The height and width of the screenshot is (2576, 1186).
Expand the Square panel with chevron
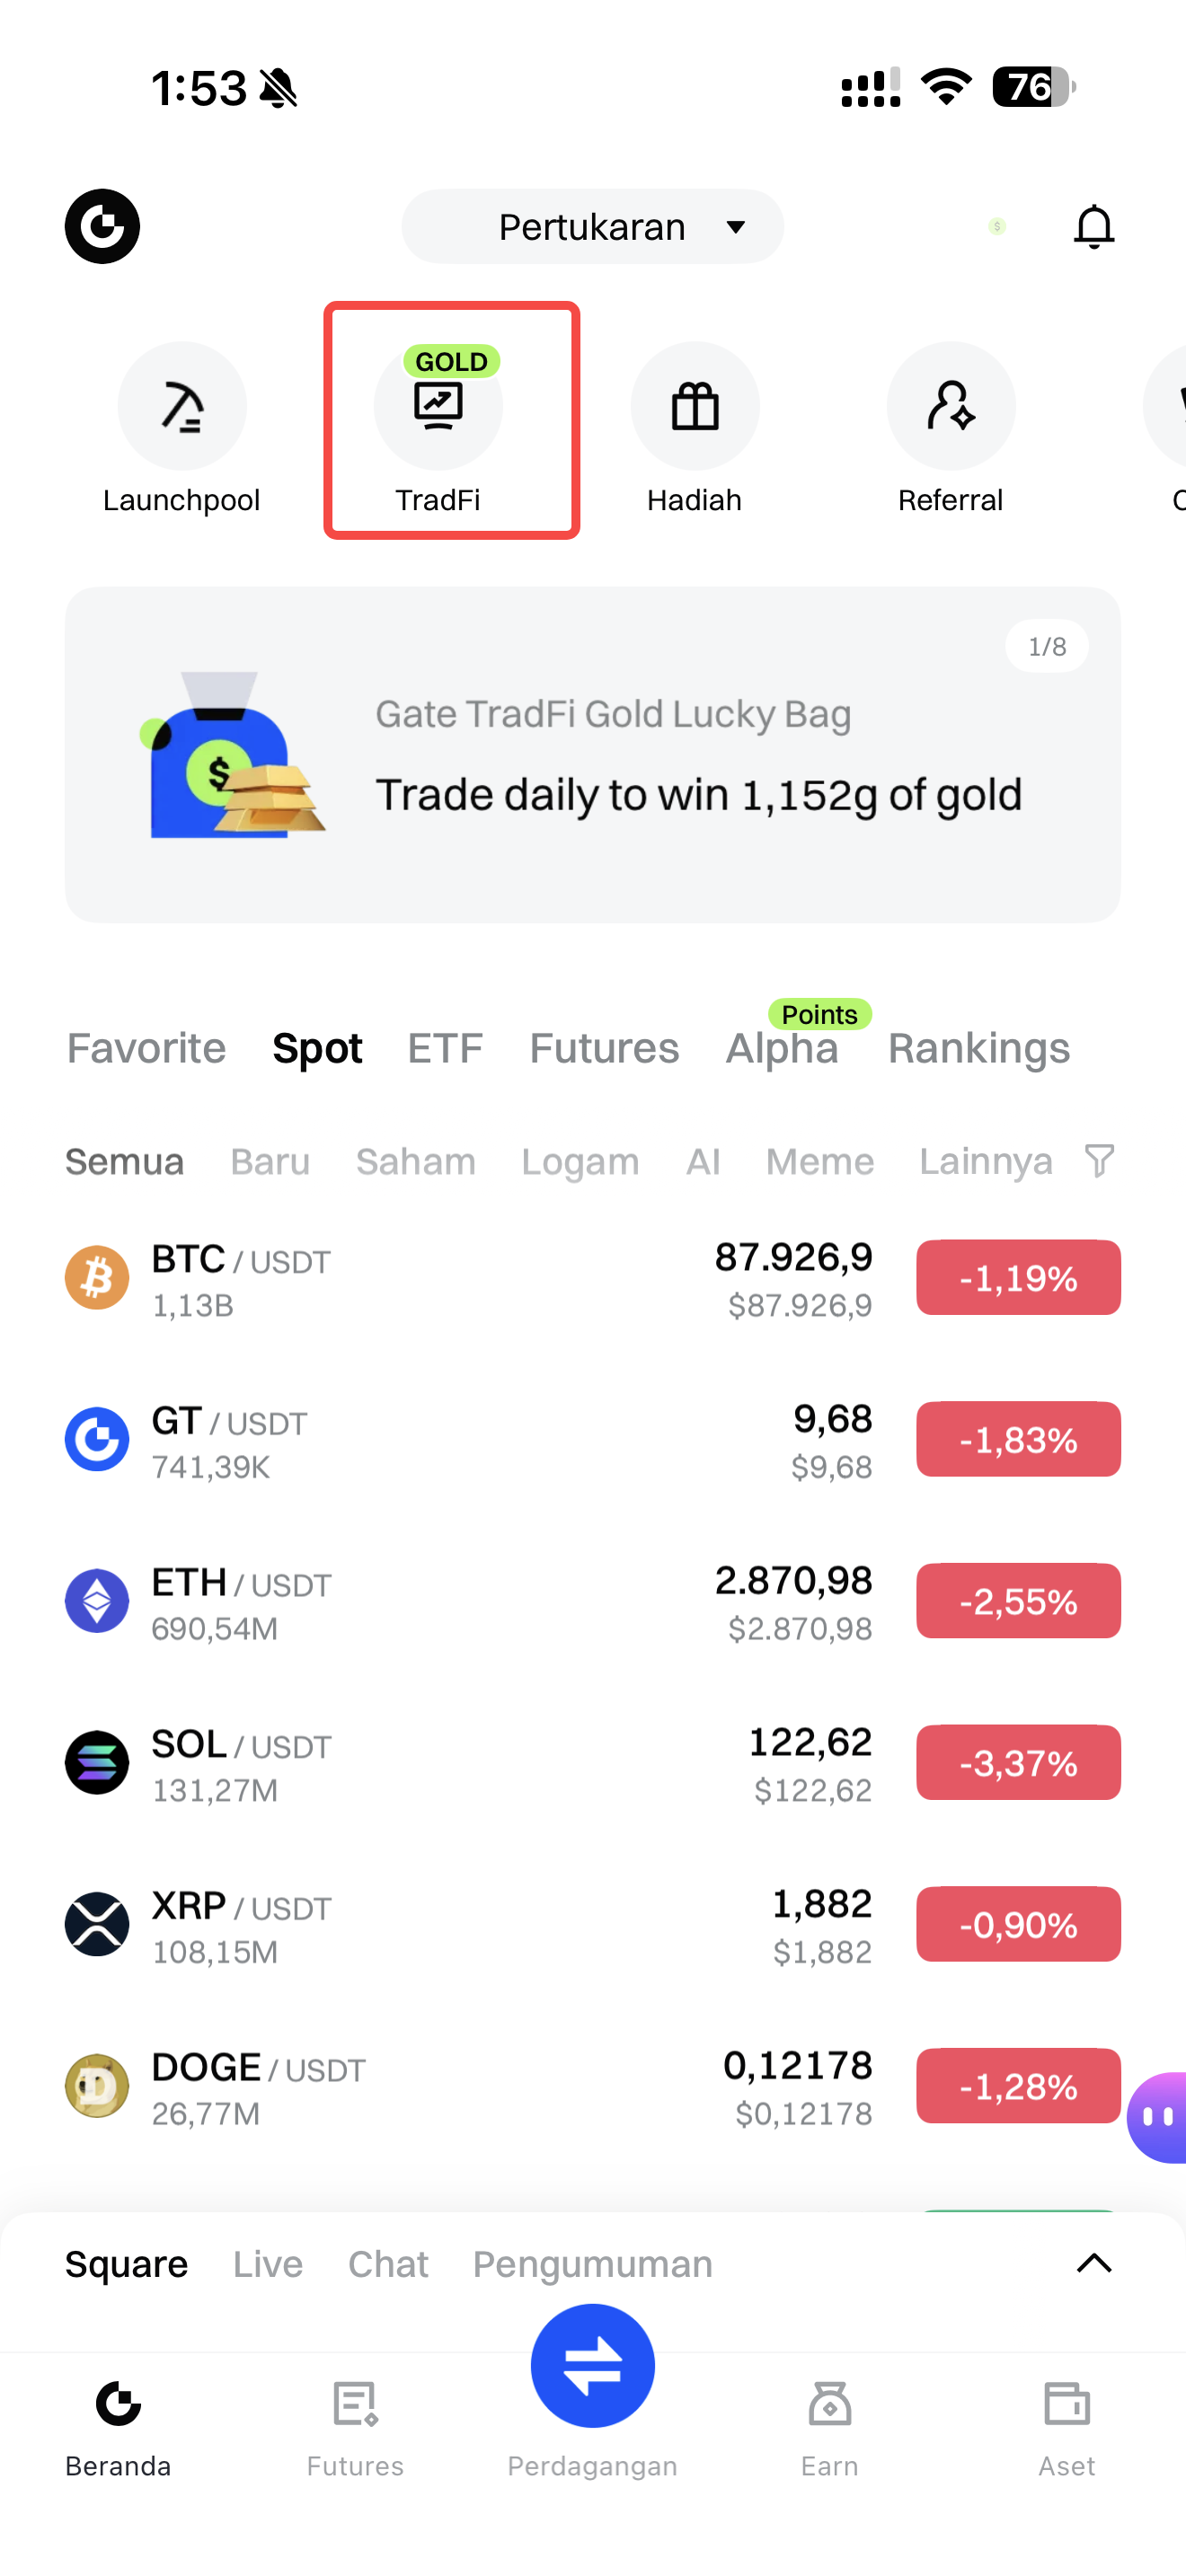[x=1093, y=2263]
